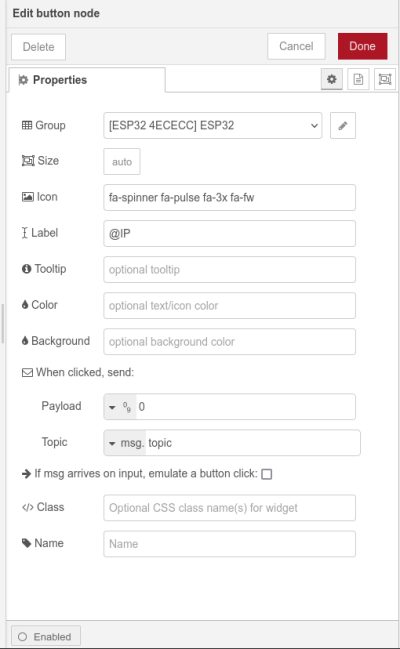Expand the Payload type selector

pyautogui.click(x=120, y=407)
